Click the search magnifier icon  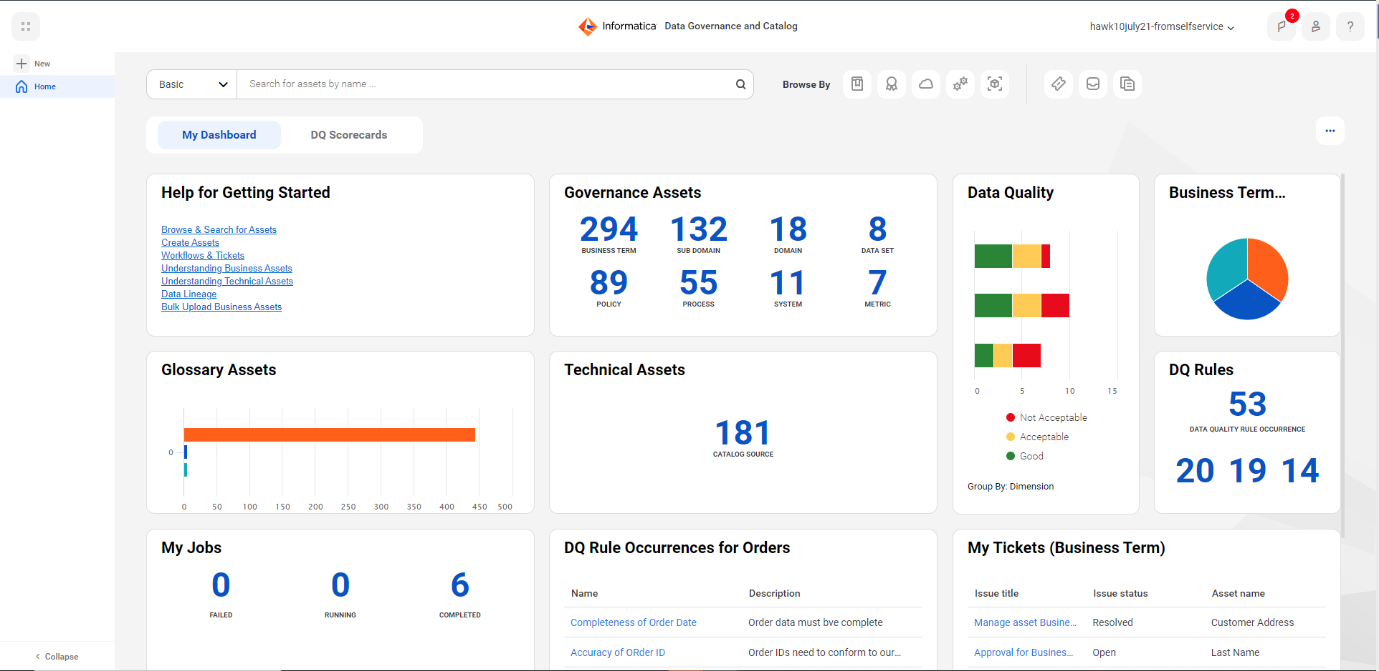pyautogui.click(x=741, y=84)
